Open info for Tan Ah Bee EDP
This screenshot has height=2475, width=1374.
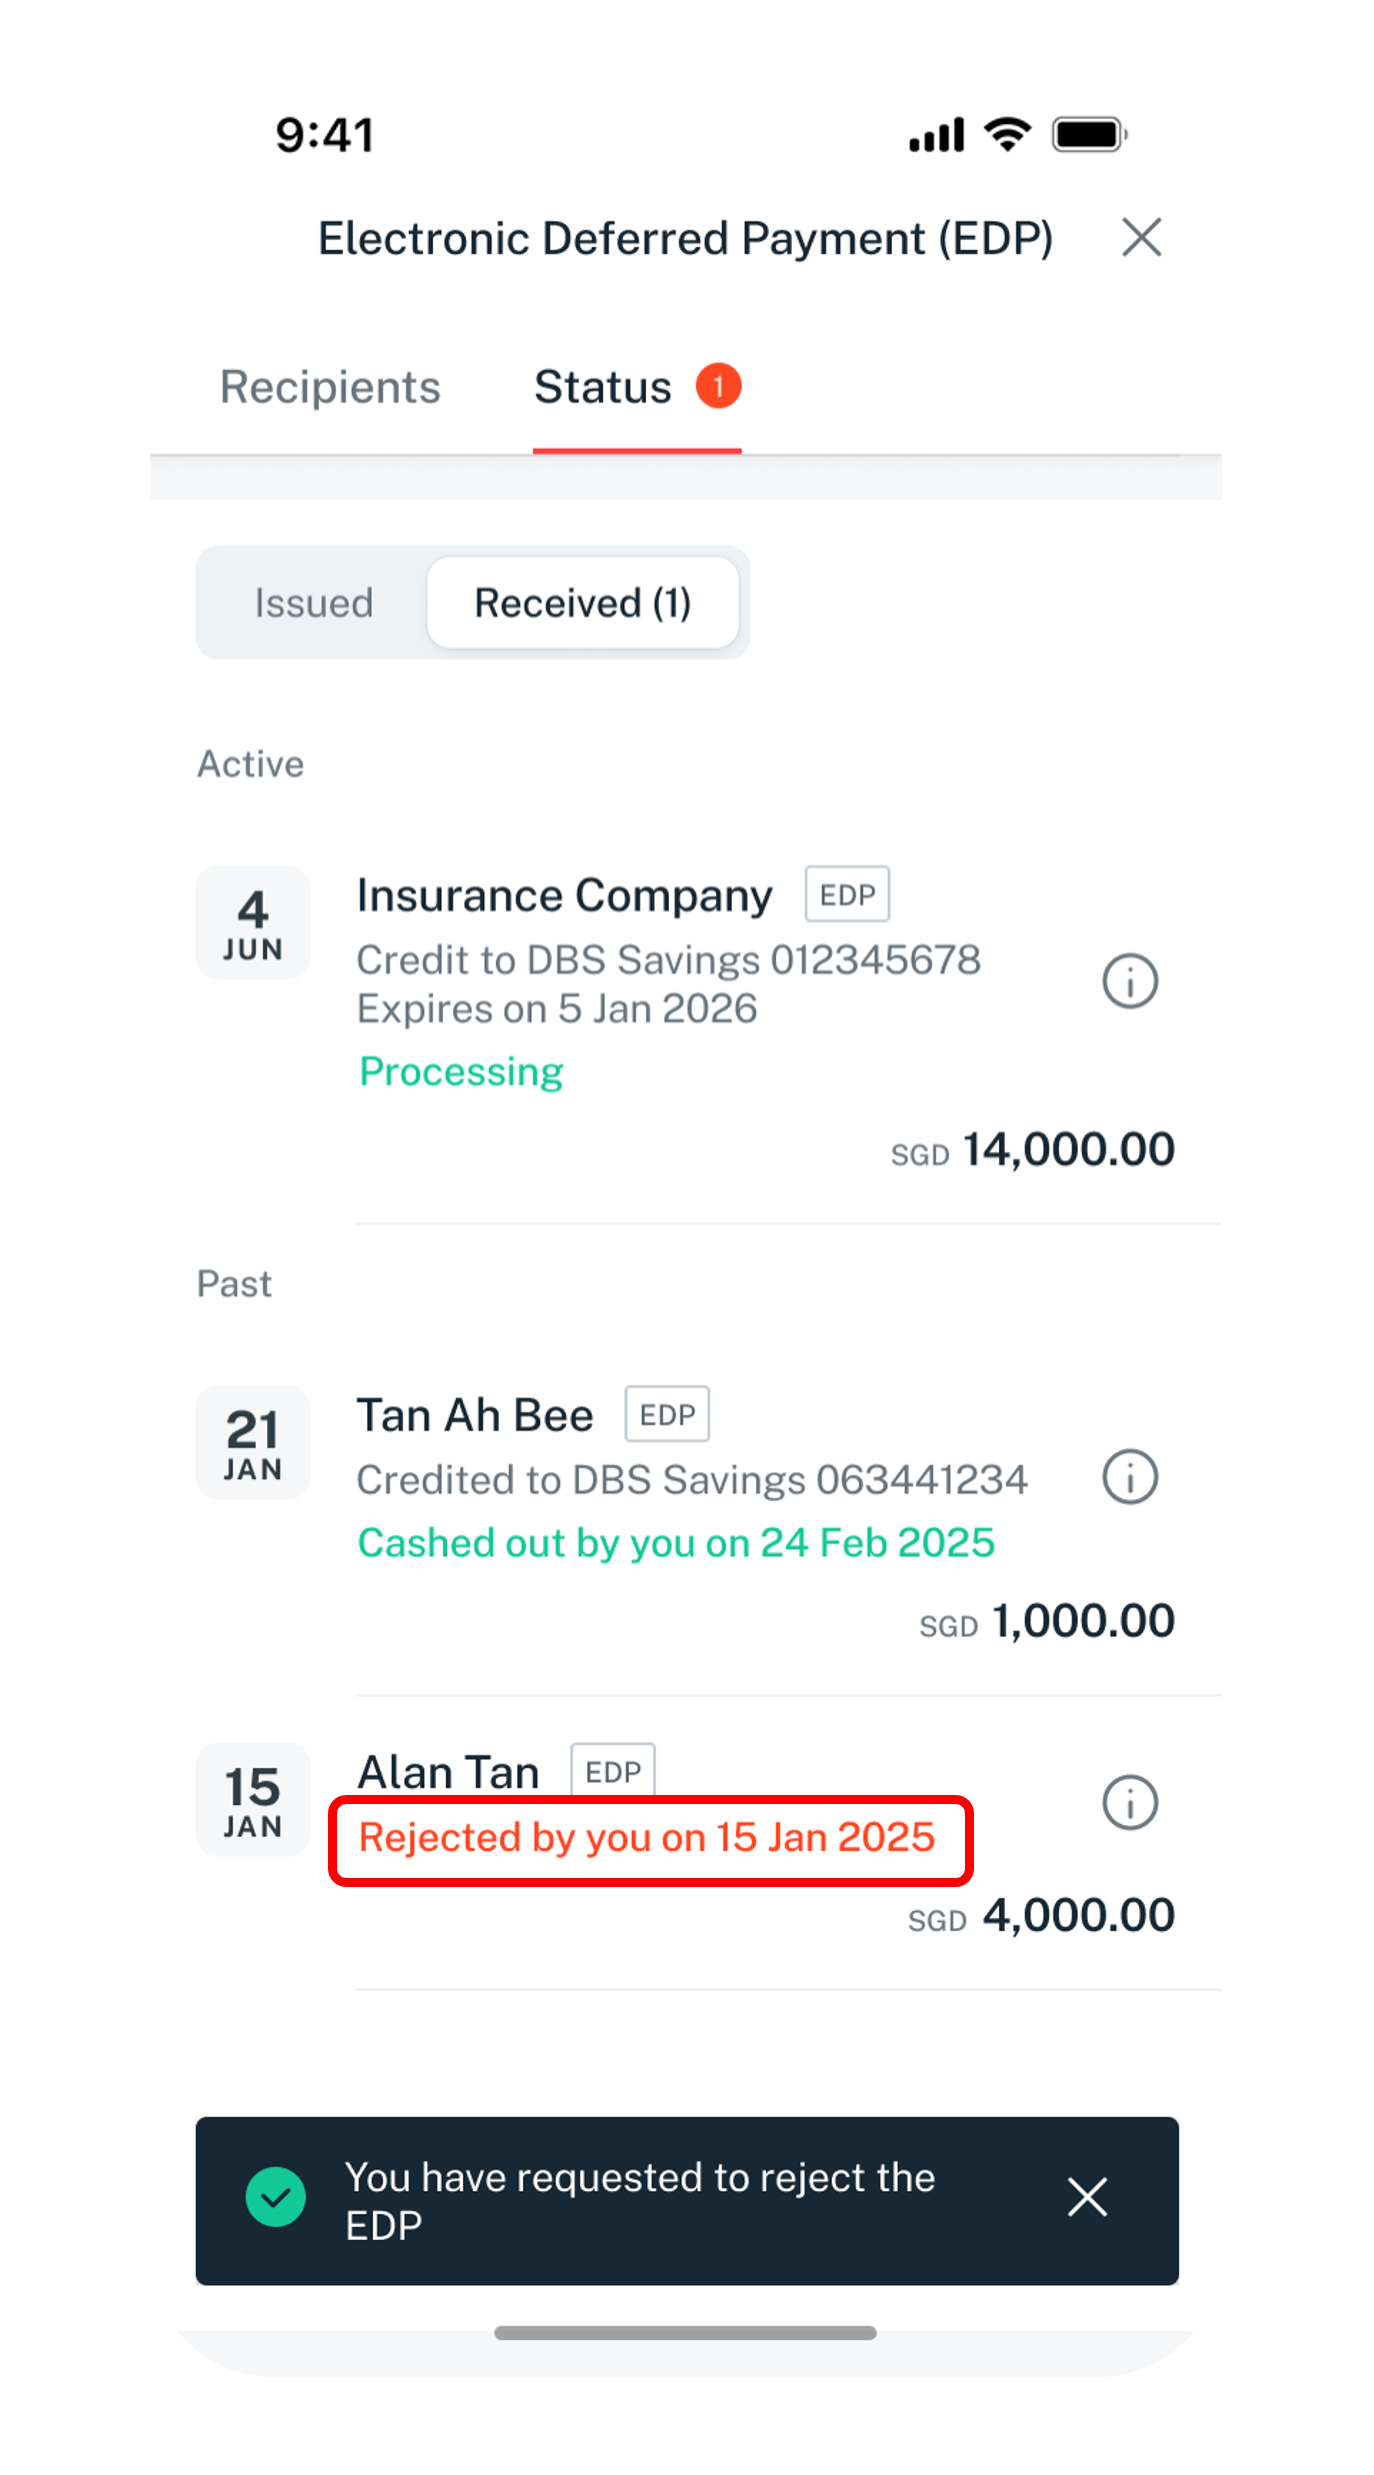pos(1129,1476)
